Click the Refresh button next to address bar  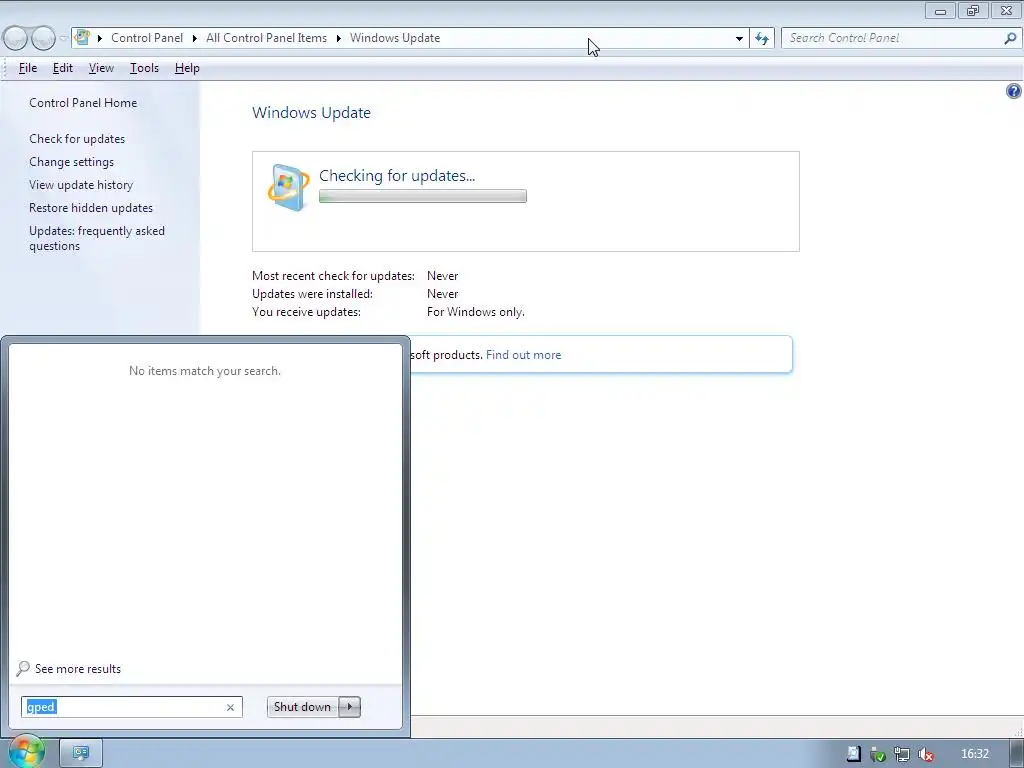[762, 39]
